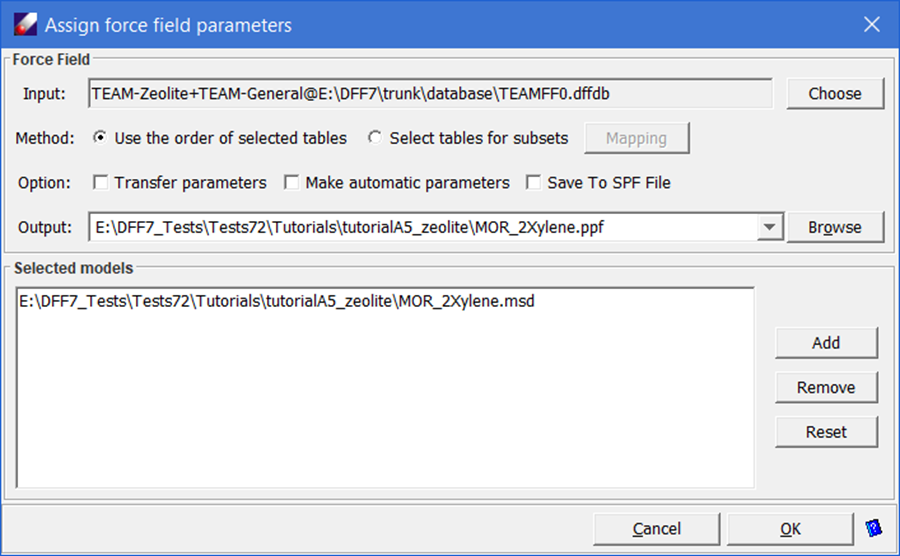Click the blue help icon beside OK

(874, 528)
